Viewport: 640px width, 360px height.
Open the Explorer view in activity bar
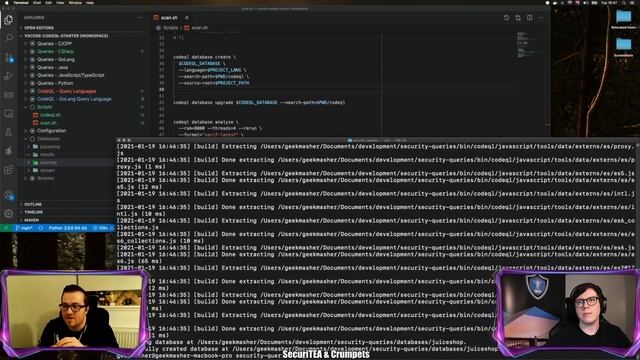(9, 20)
